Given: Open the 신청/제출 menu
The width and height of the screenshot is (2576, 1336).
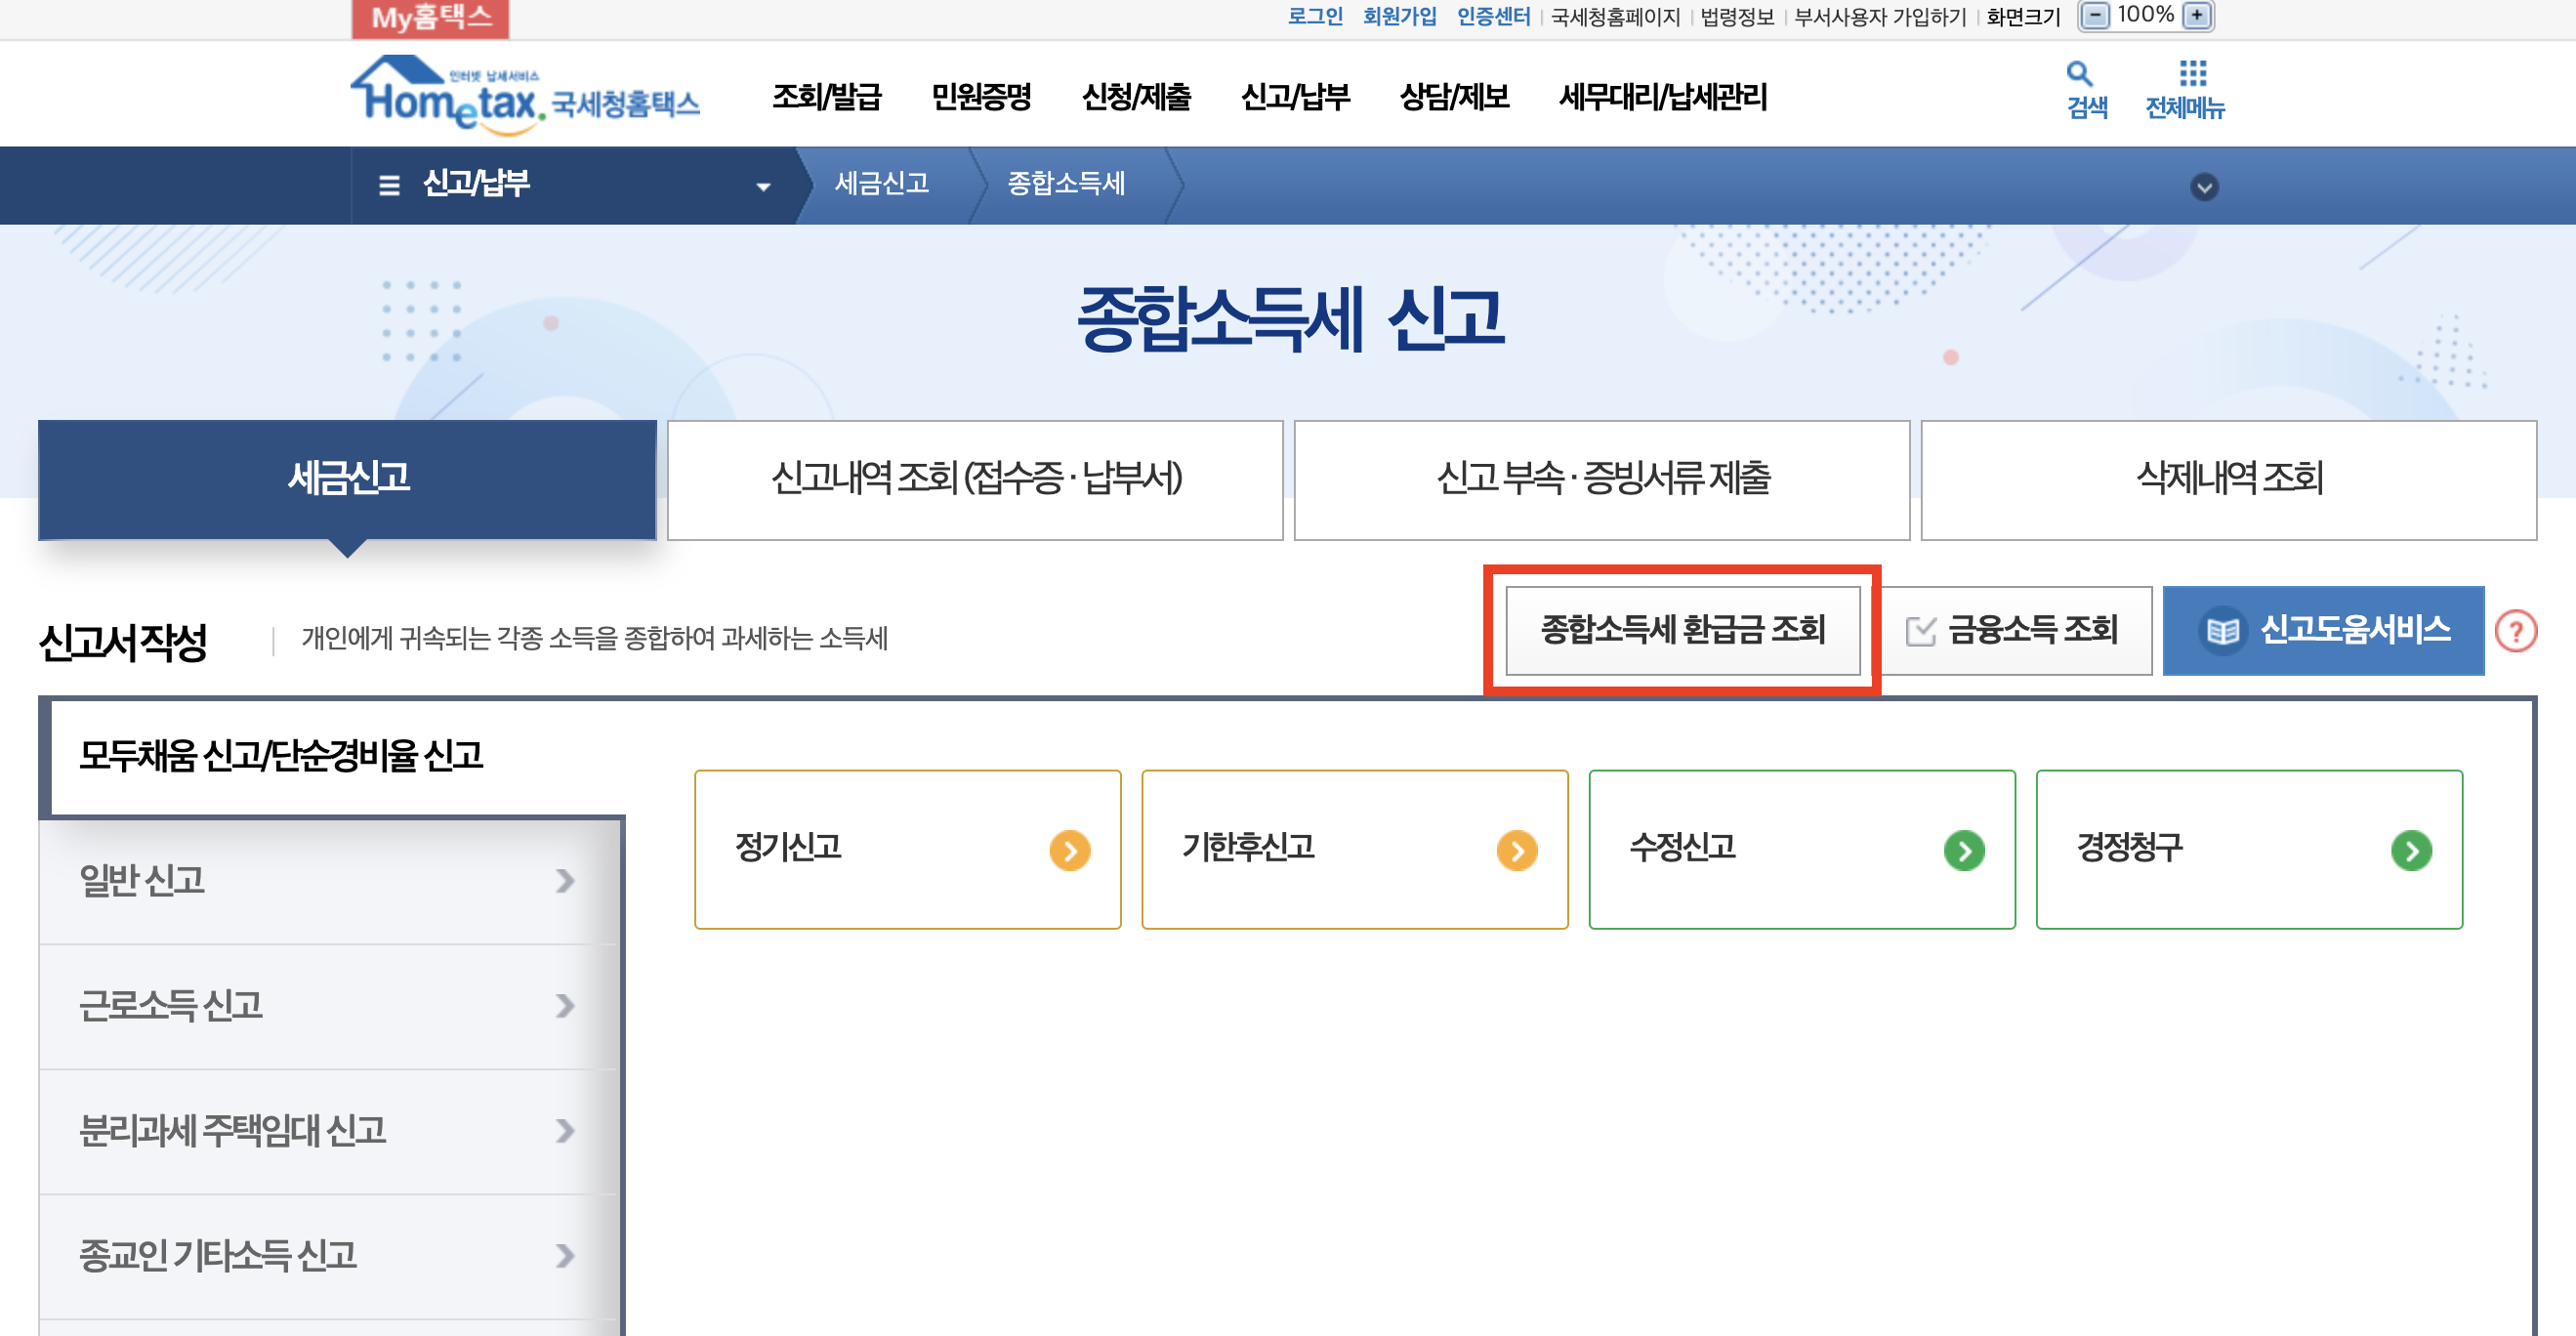Looking at the screenshot, I should pos(1136,97).
